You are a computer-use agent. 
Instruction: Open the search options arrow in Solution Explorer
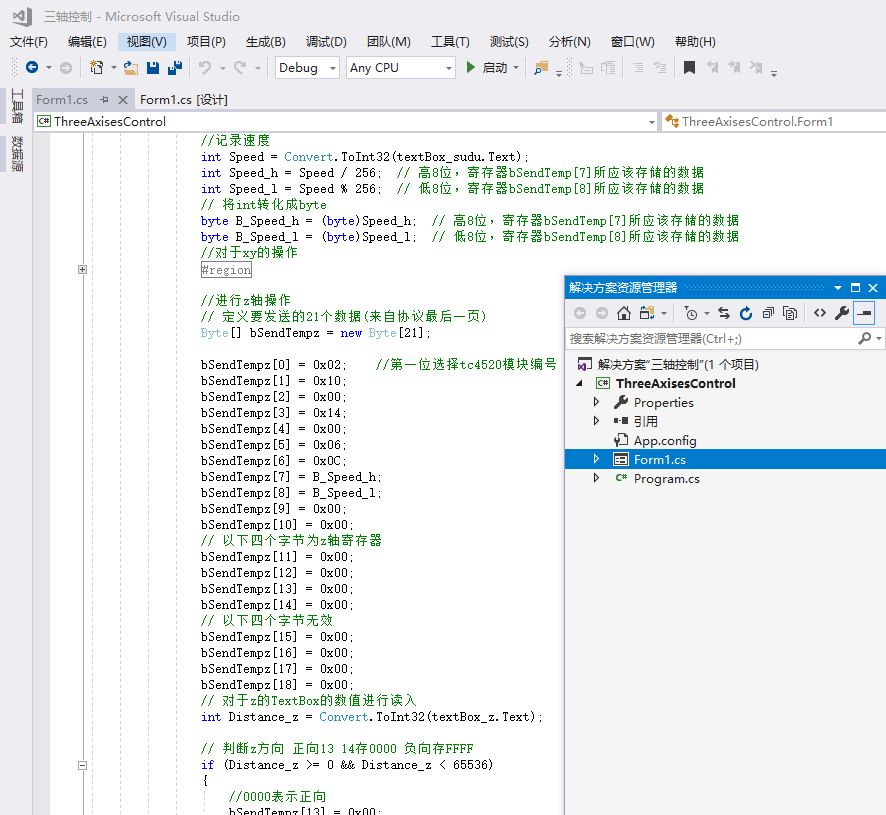pos(879,339)
